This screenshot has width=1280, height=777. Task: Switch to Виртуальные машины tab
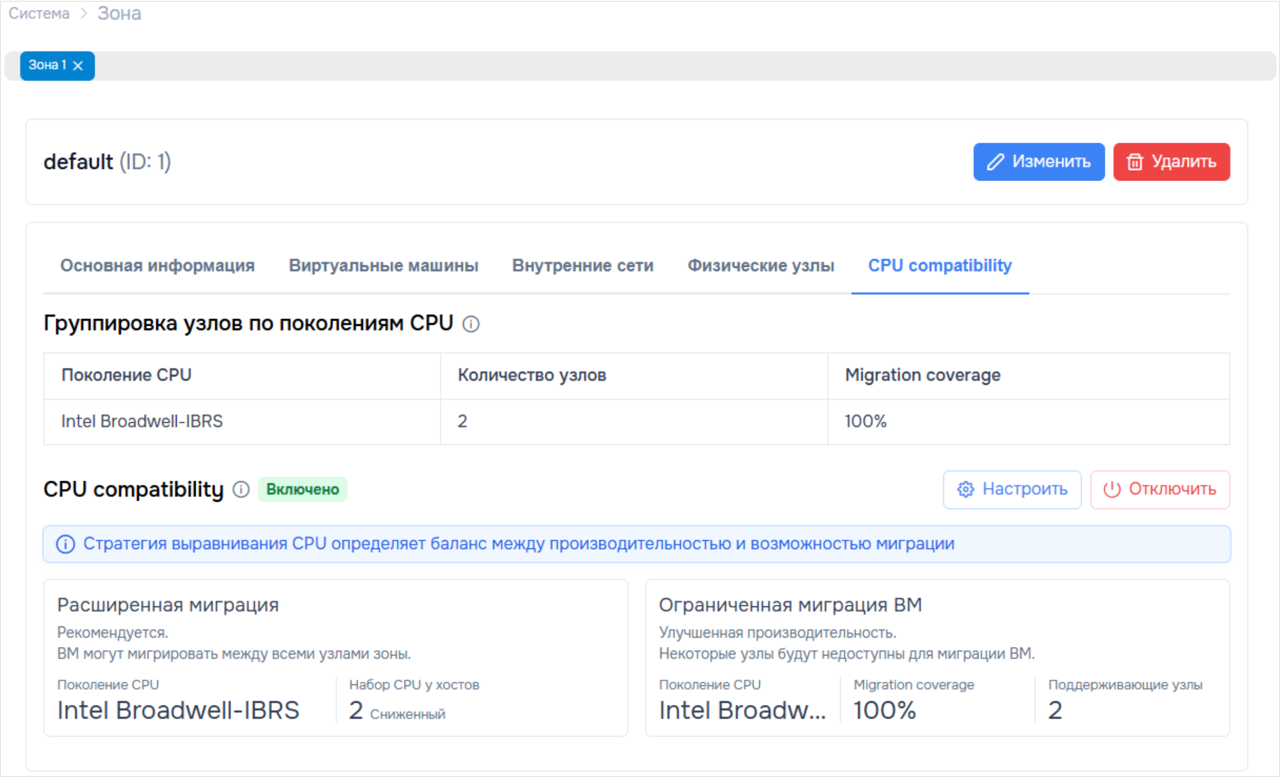tap(384, 266)
